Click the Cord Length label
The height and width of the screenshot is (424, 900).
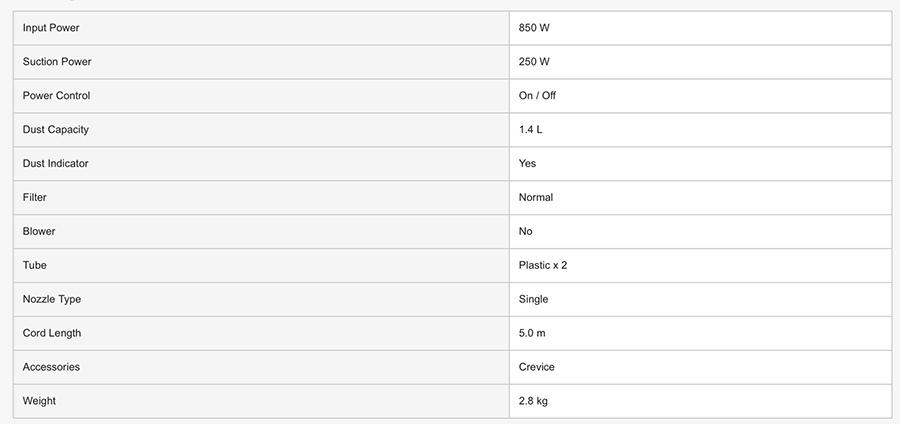tap(52, 334)
